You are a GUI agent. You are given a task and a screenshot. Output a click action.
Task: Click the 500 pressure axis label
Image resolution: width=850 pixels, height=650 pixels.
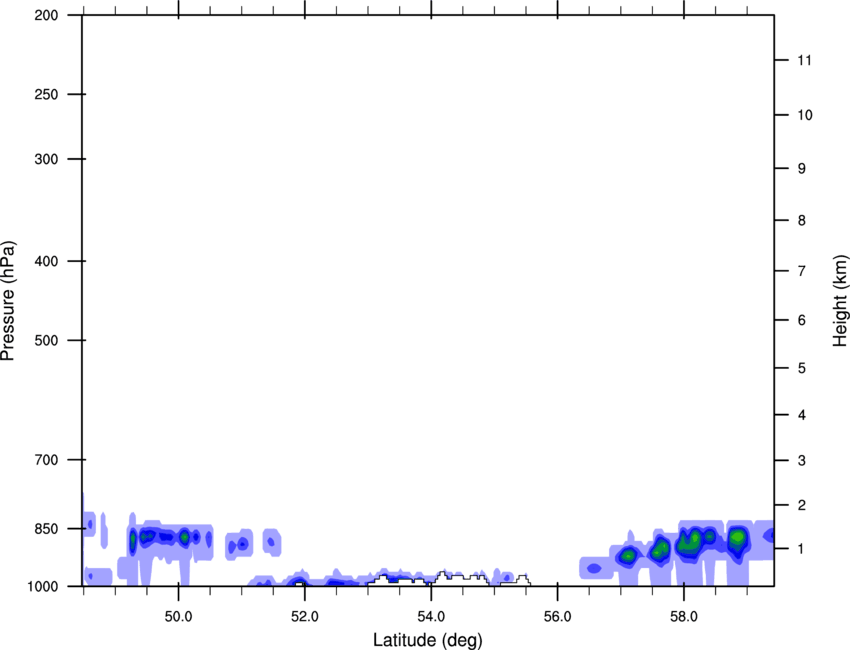coord(46,340)
